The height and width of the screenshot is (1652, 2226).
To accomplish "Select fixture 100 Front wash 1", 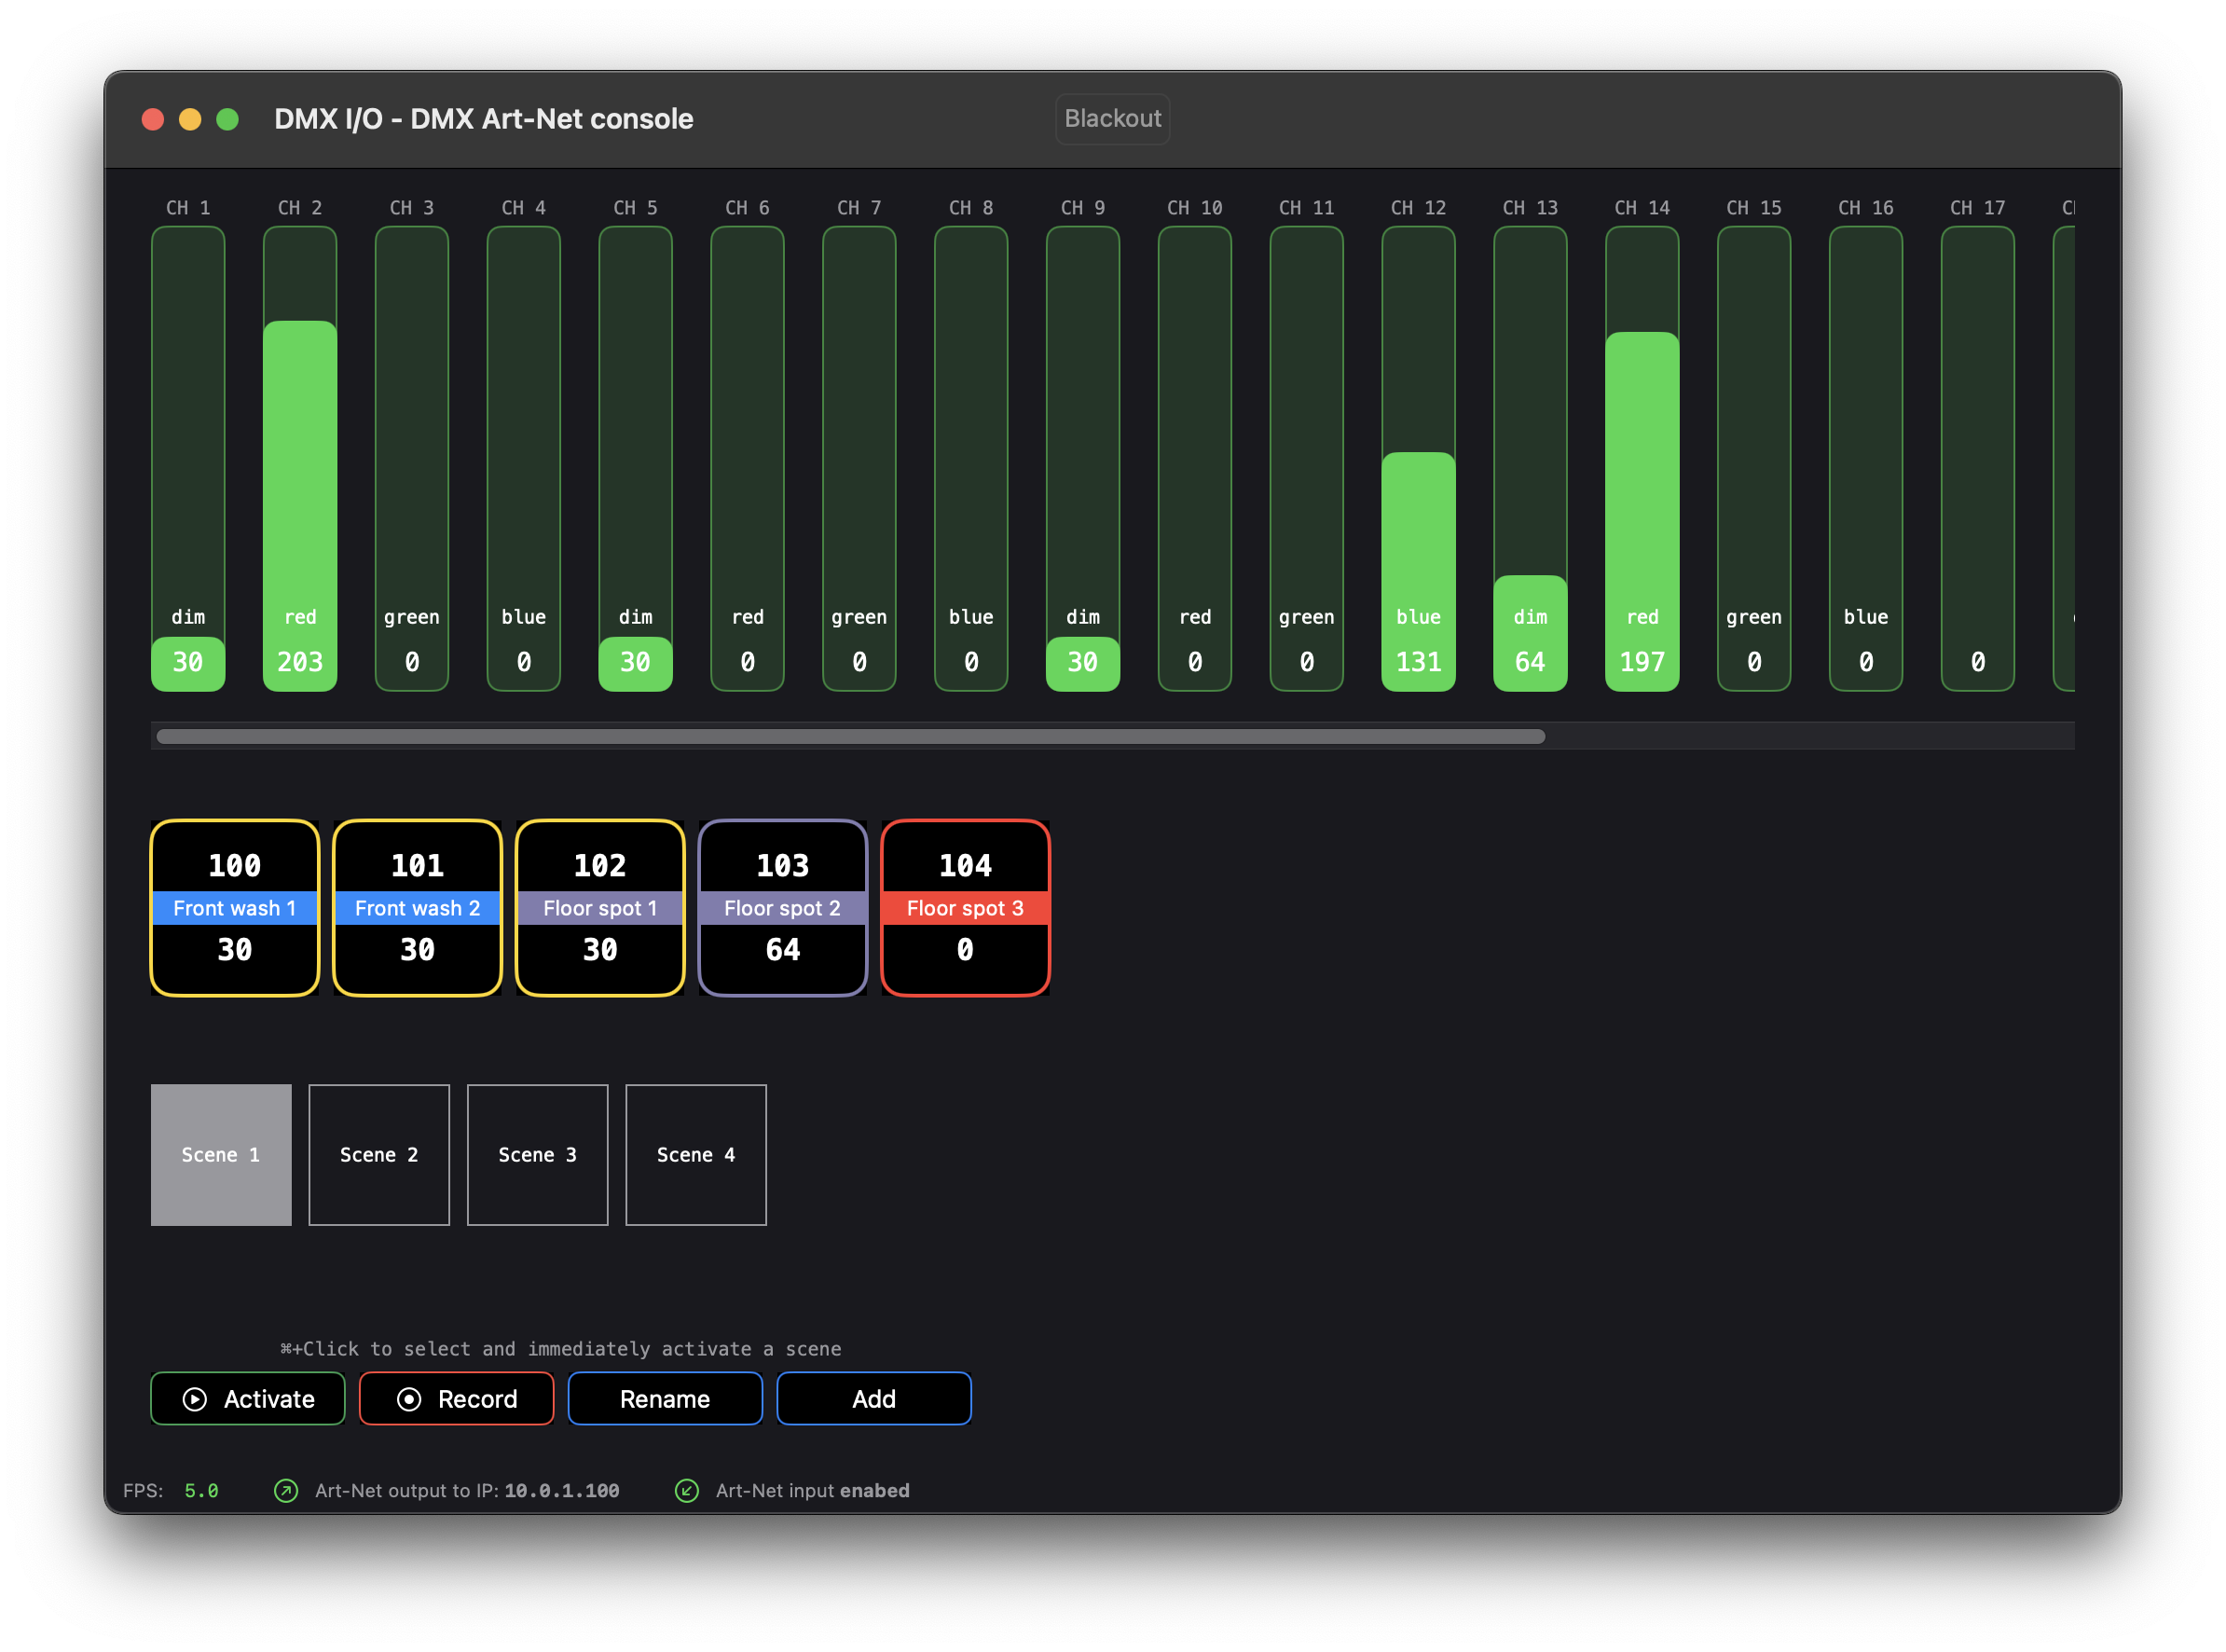I will (235, 907).
